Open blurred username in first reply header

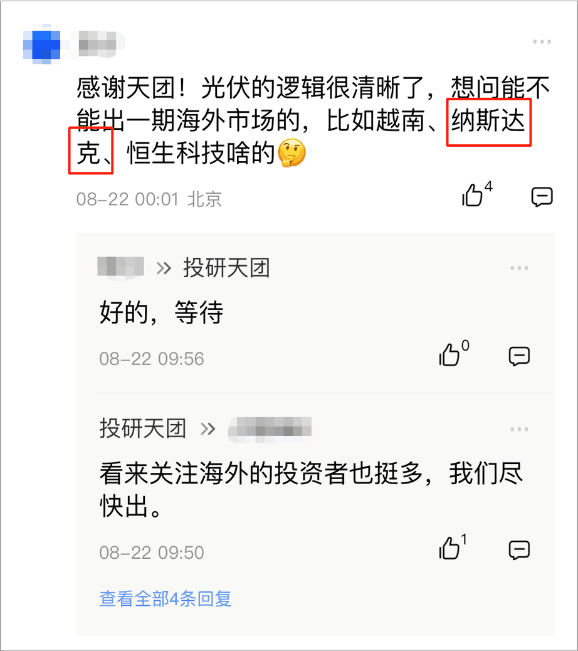pos(121,267)
